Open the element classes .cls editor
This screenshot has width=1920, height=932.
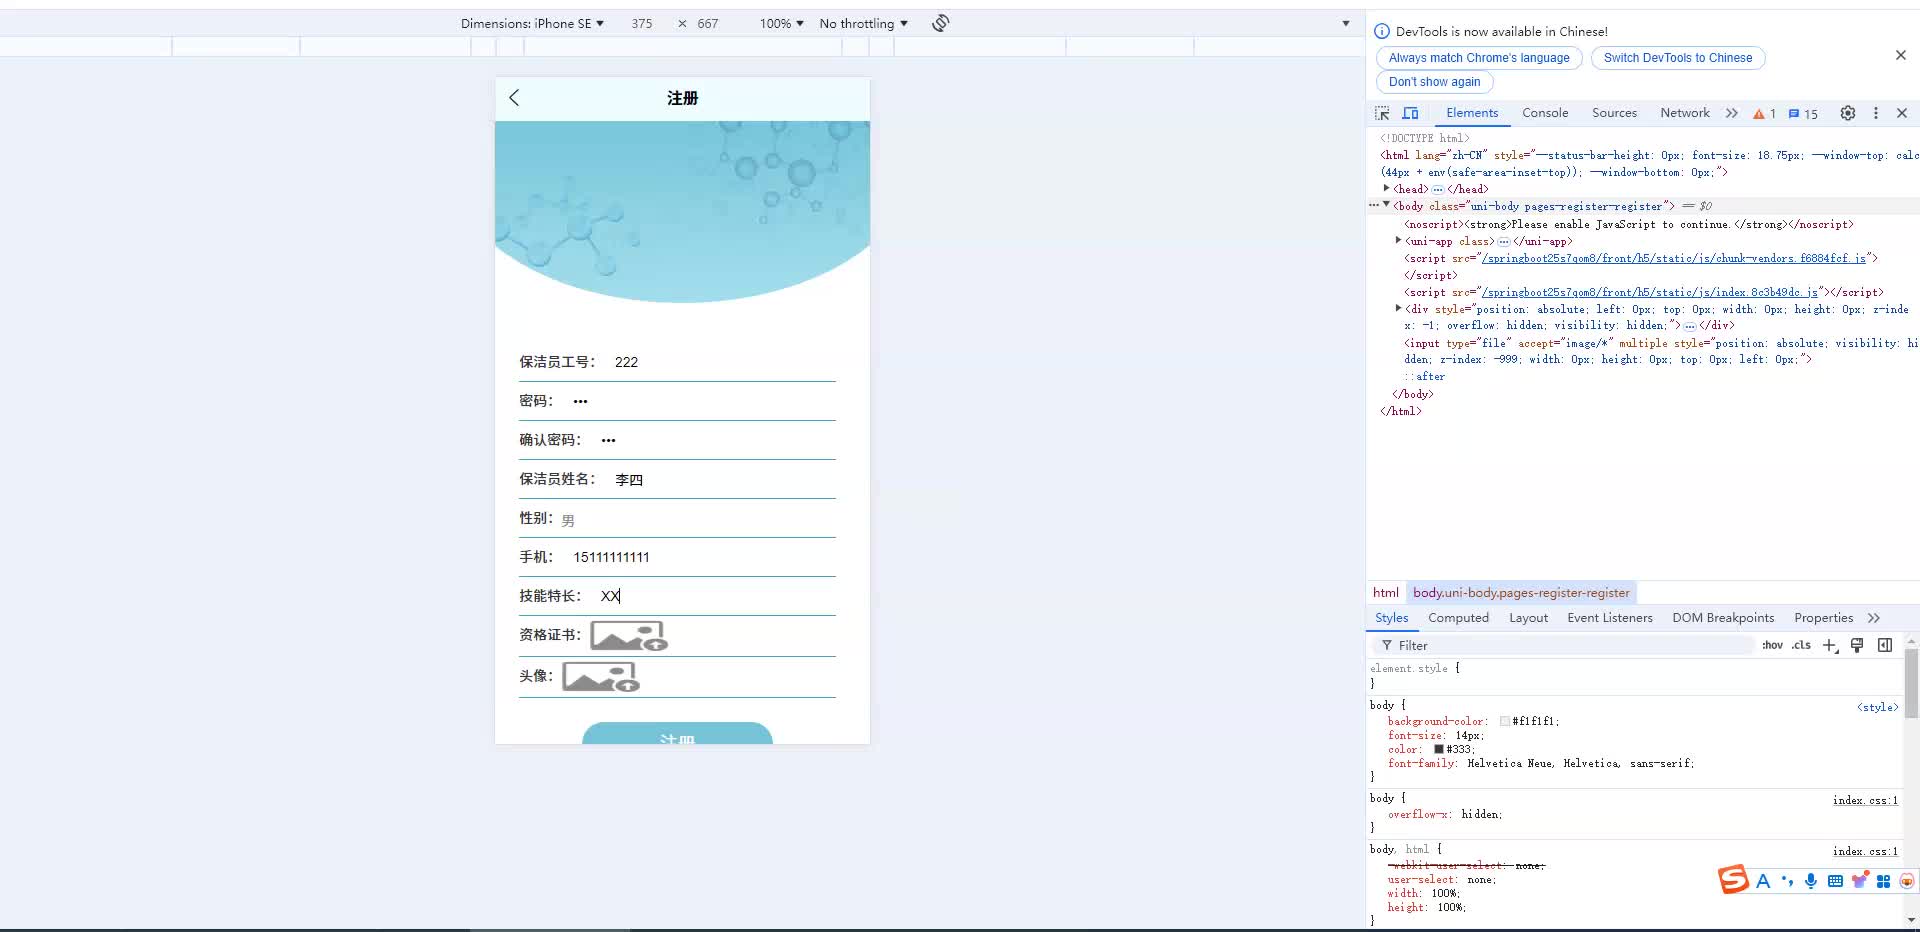[1801, 645]
